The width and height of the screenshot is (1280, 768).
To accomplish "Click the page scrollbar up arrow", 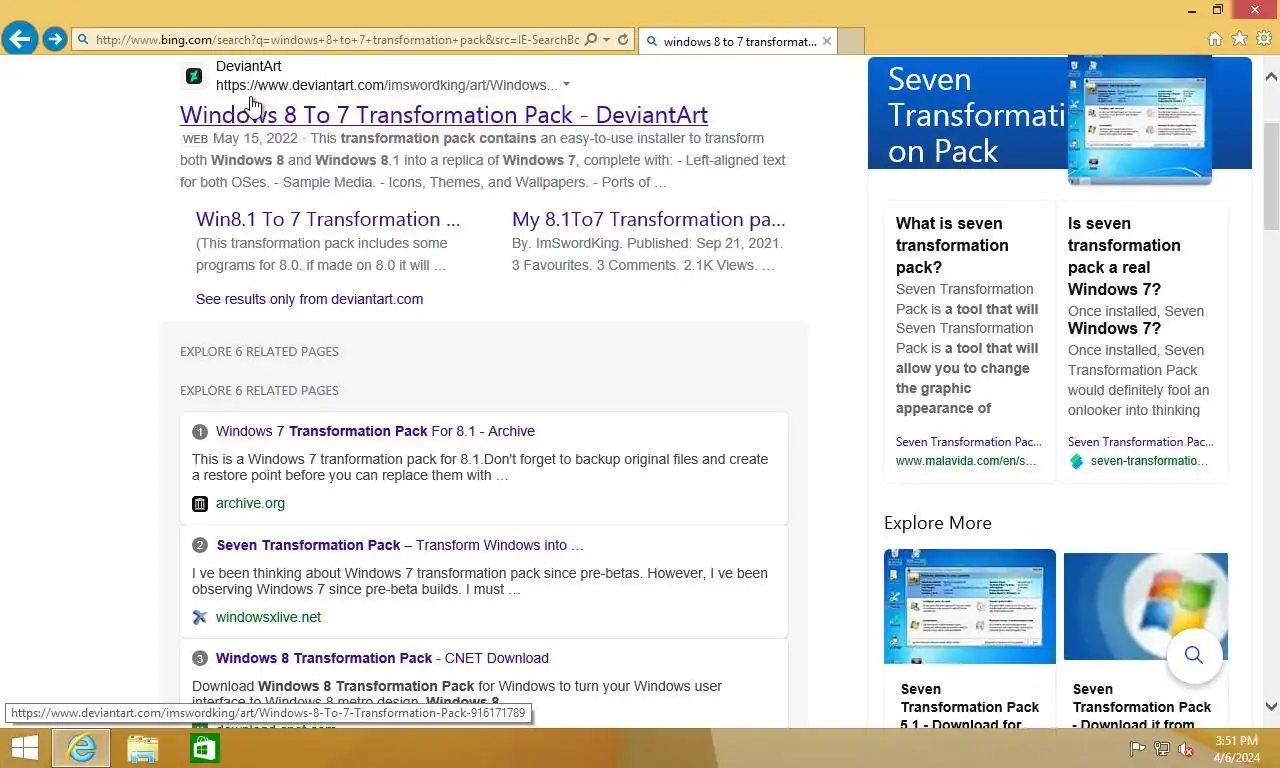I will point(1271,76).
